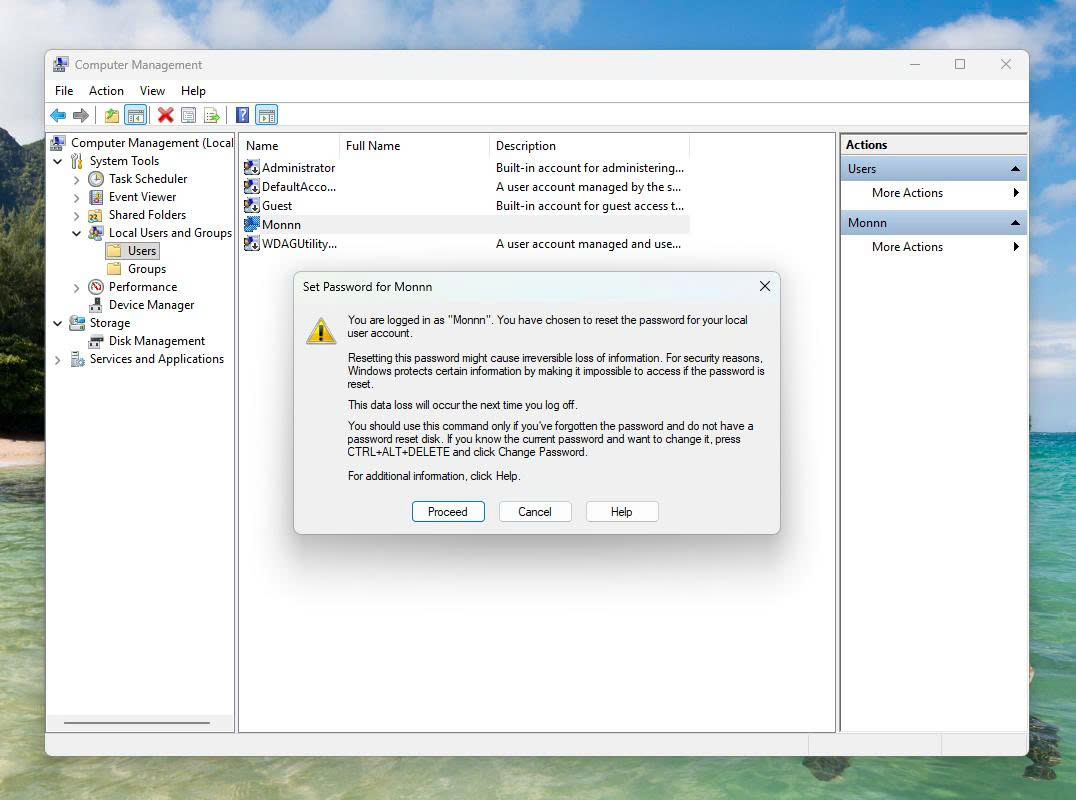Select Services and Applications icon

point(78,359)
